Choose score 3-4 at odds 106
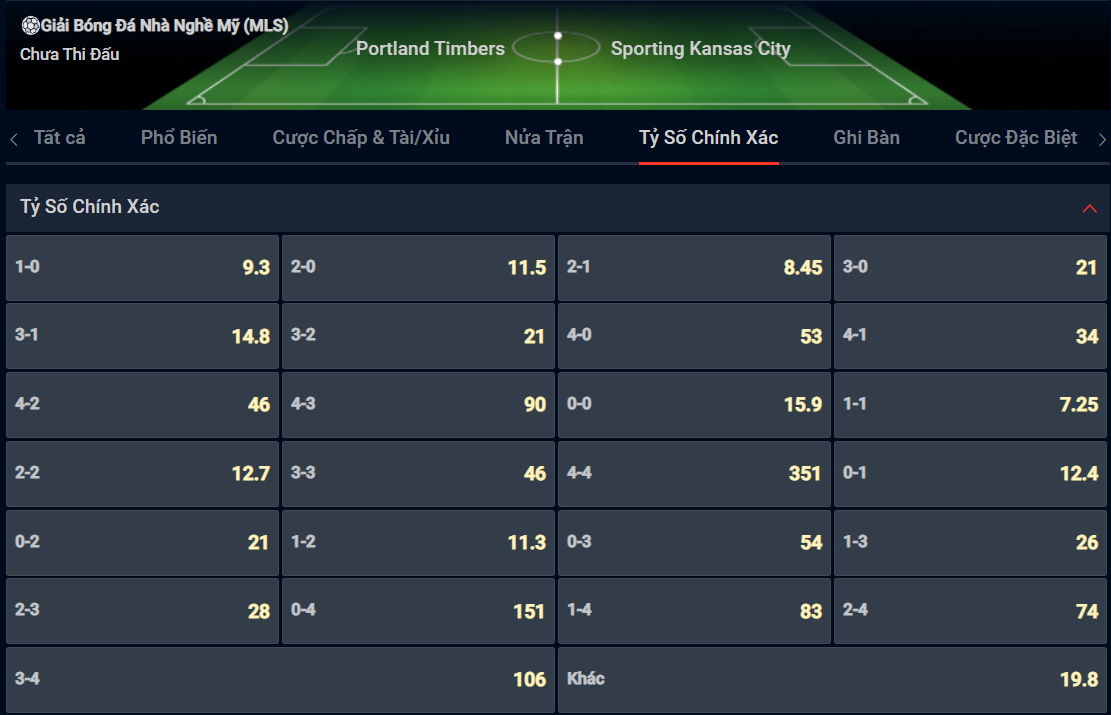Screen dimensions: 1111x715 point(281,680)
